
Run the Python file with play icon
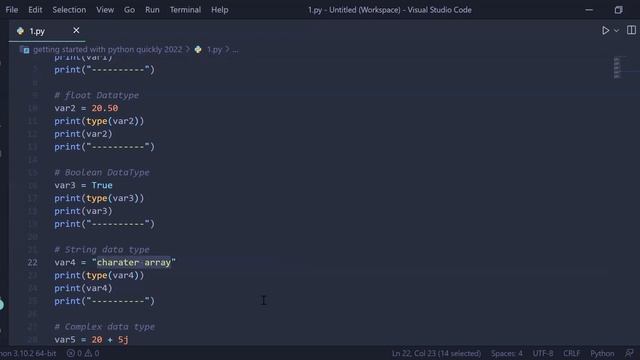click(605, 31)
